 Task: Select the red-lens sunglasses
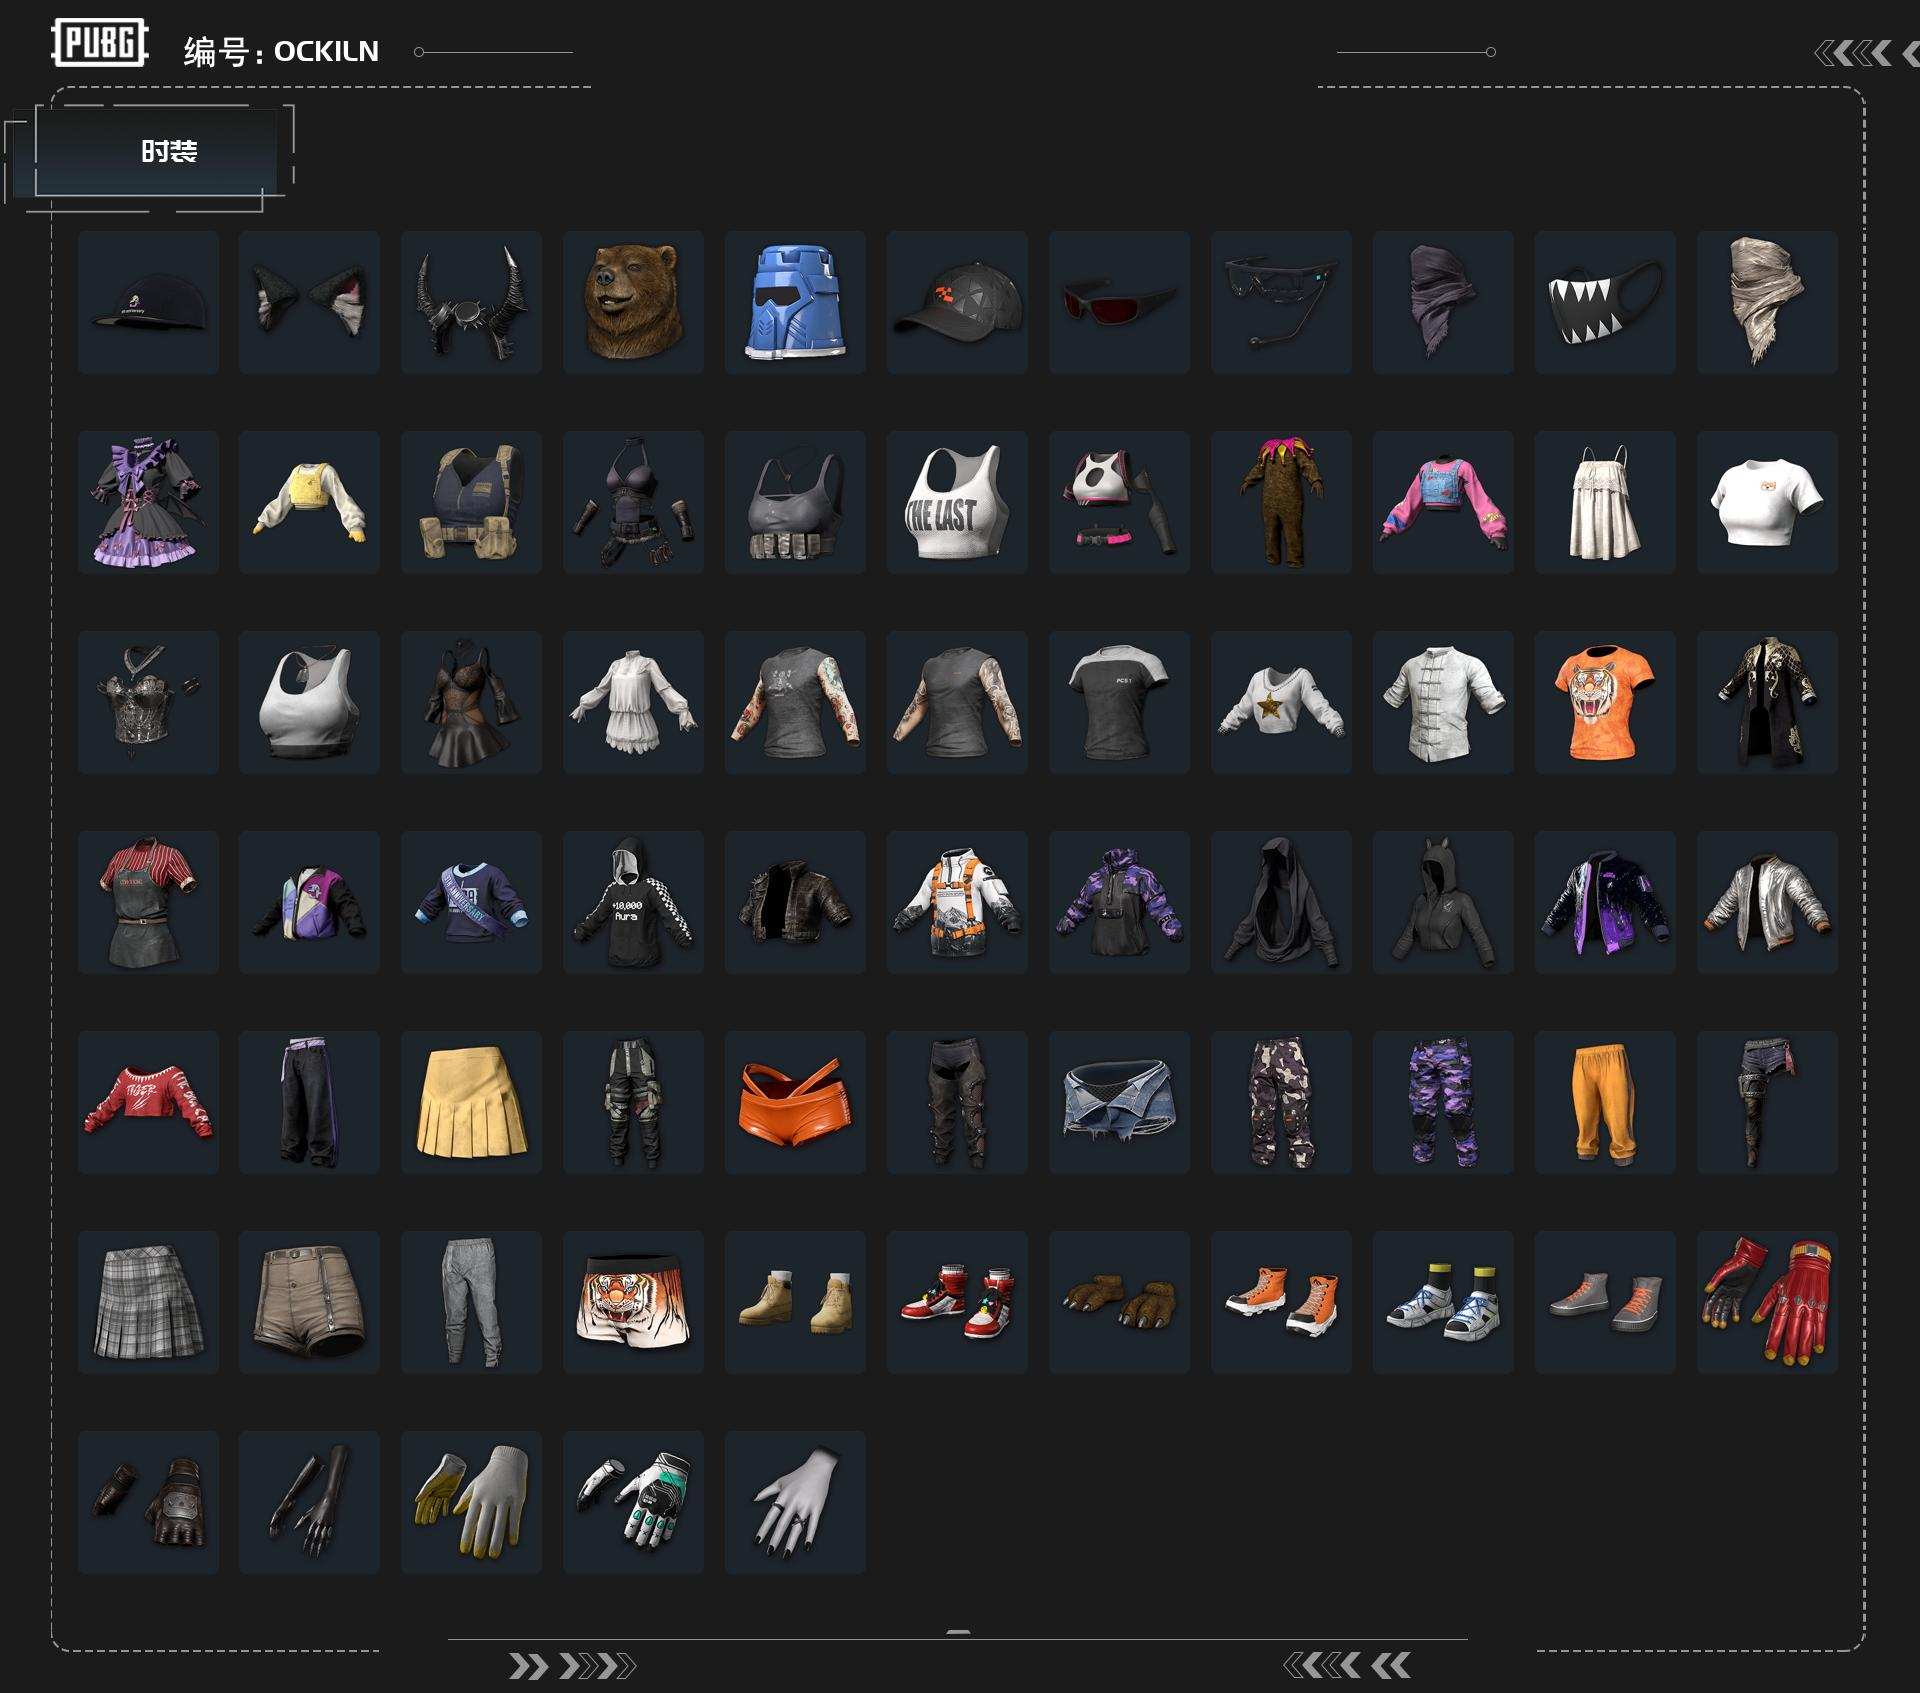pos(1119,302)
